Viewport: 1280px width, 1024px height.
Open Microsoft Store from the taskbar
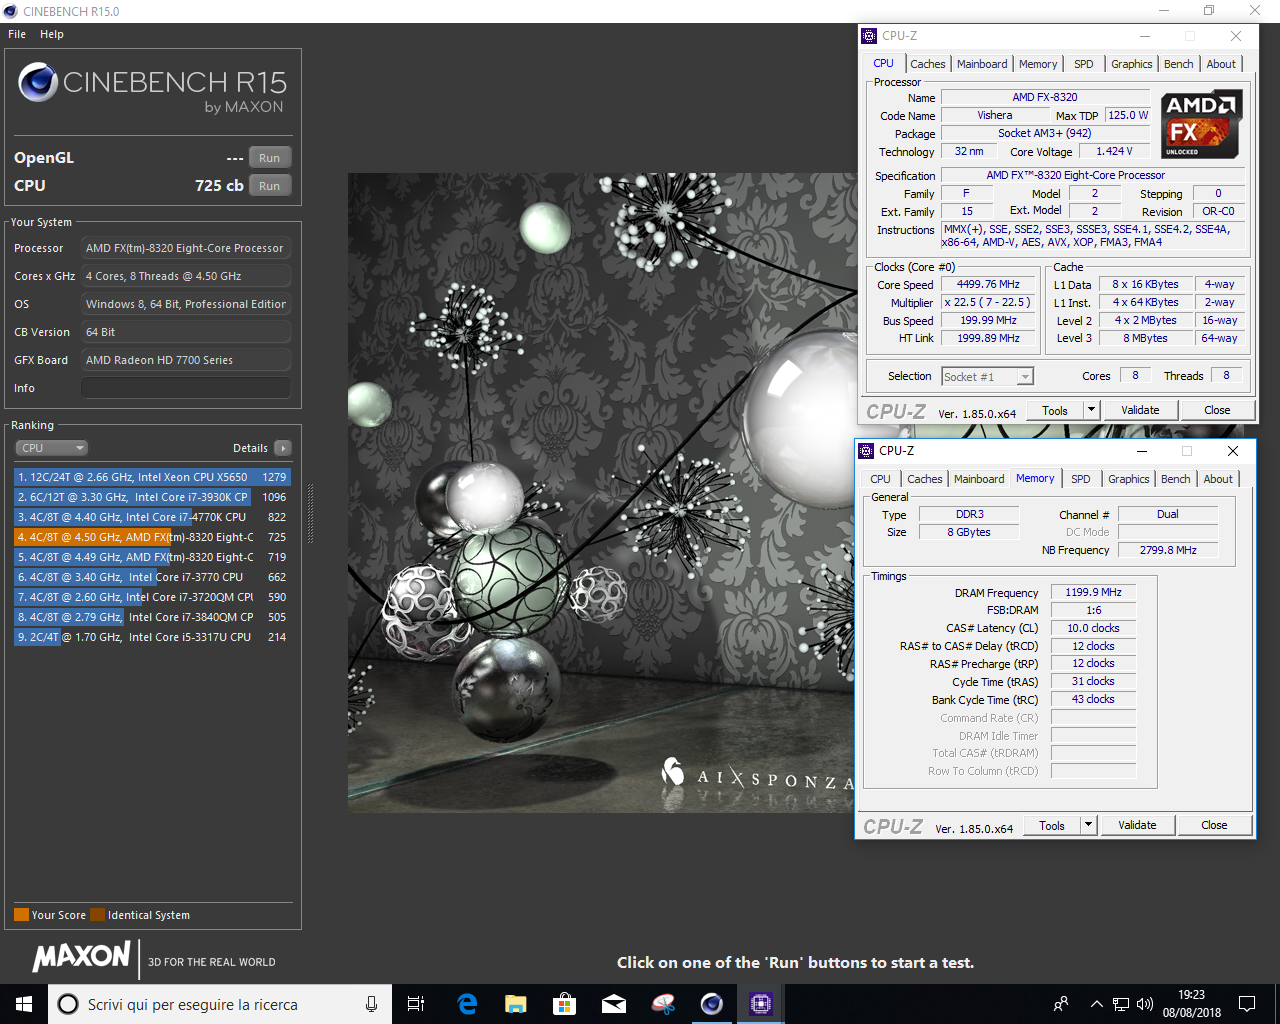tap(564, 1004)
